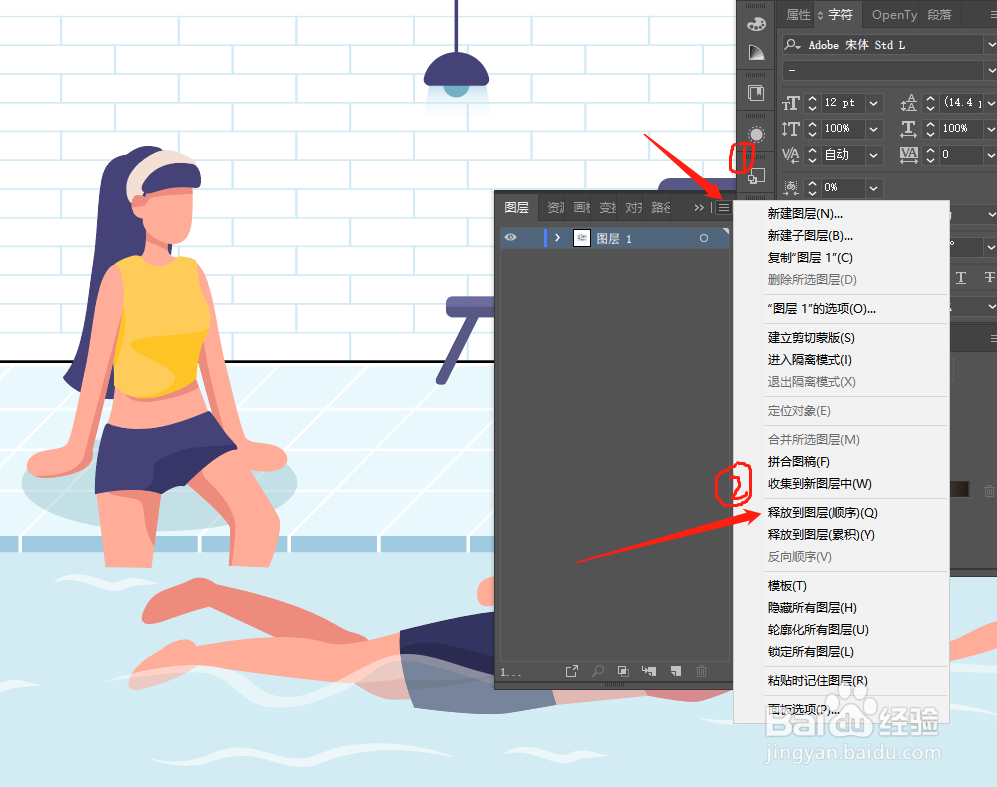
Task: Click the delete layer trash icon
Action: [x=701, y=671]
